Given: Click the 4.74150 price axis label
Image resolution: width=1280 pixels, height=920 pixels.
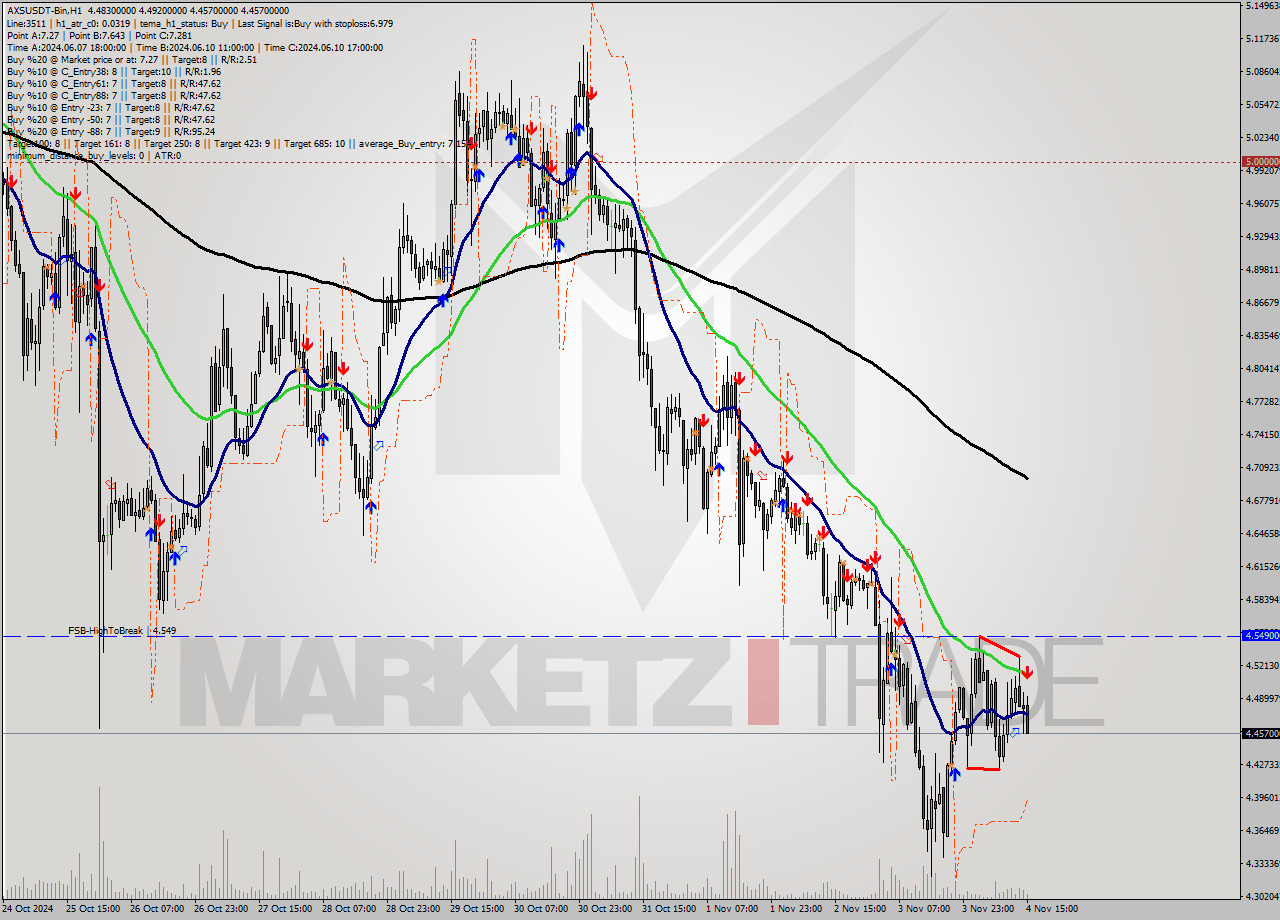Looking at the screenshot, I should [1262, 435].
